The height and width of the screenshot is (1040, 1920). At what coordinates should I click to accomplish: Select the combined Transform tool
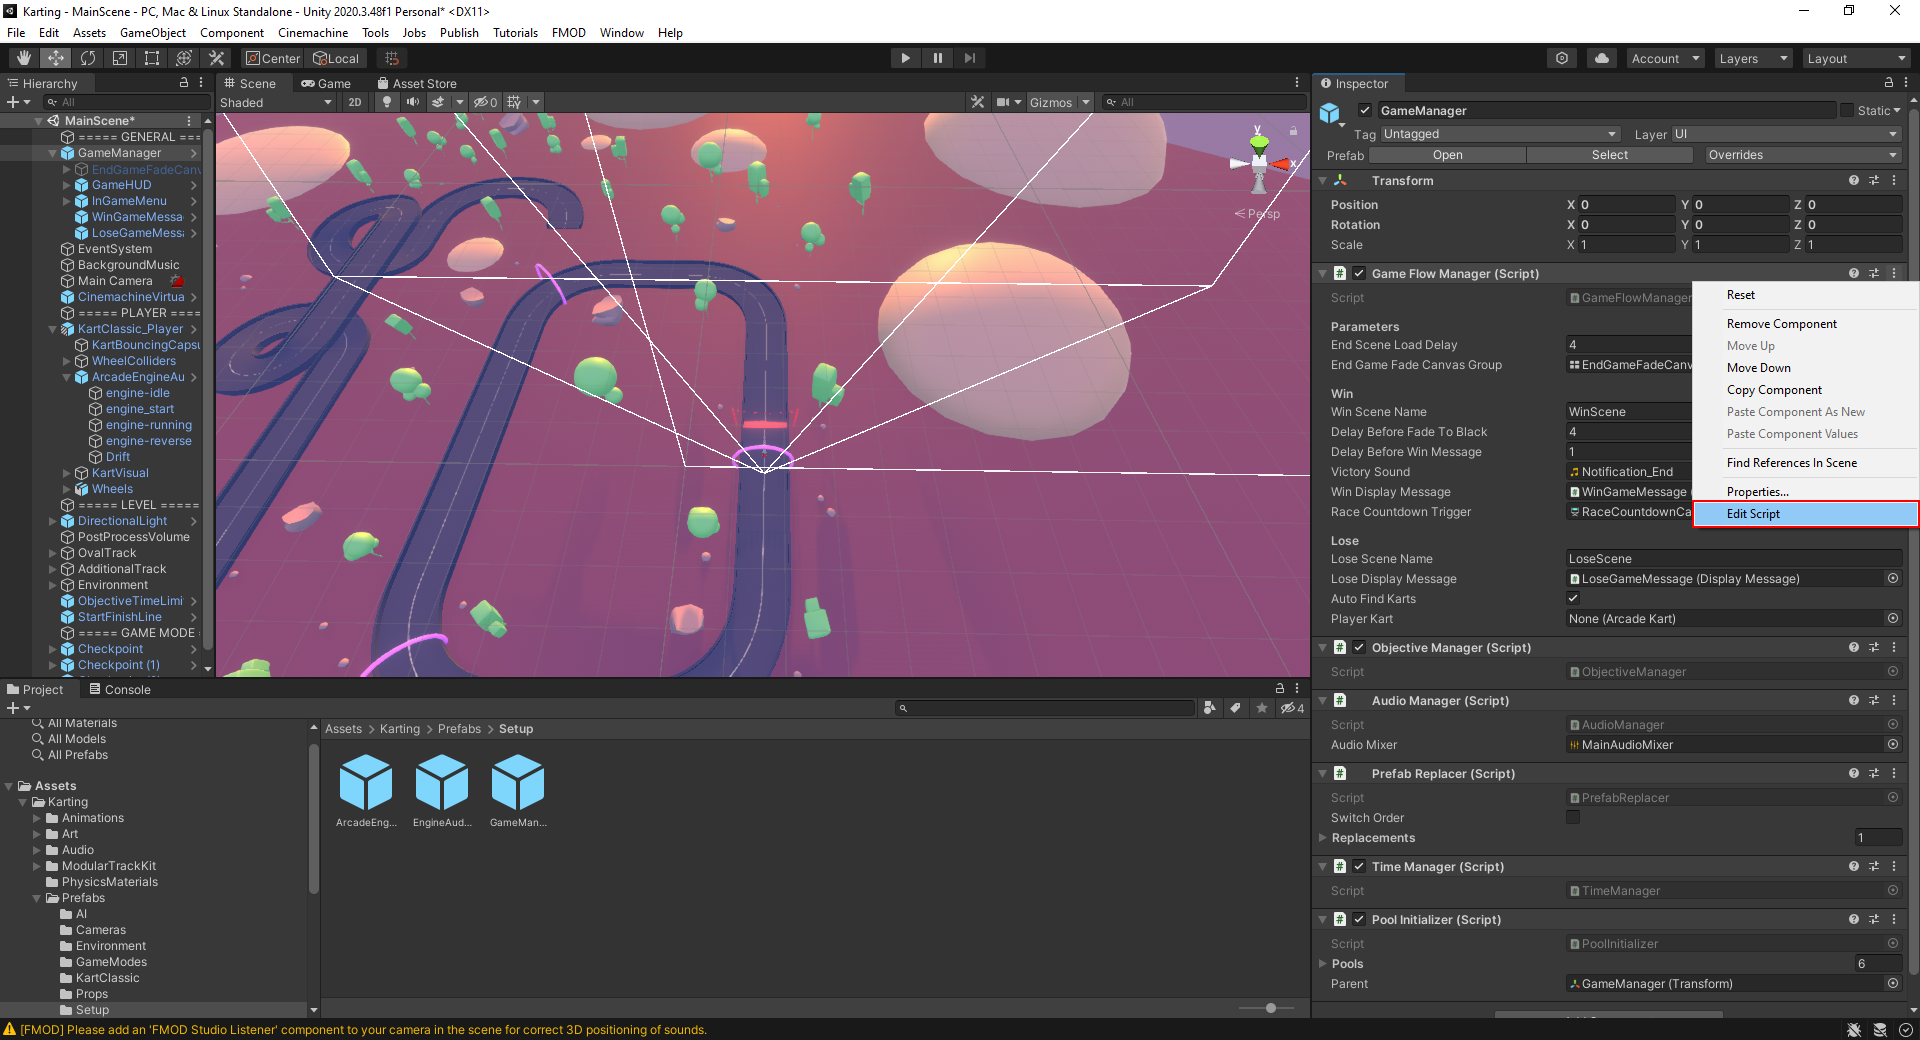pyautogui.click(x=184, y=58)
